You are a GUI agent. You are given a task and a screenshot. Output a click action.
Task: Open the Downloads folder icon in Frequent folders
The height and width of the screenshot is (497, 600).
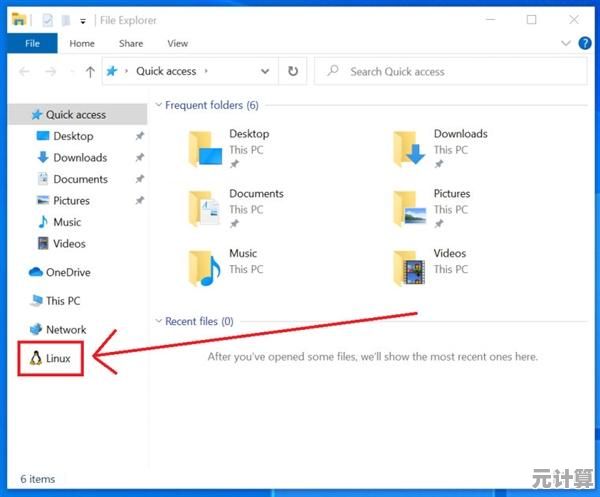tap(410, 148)
